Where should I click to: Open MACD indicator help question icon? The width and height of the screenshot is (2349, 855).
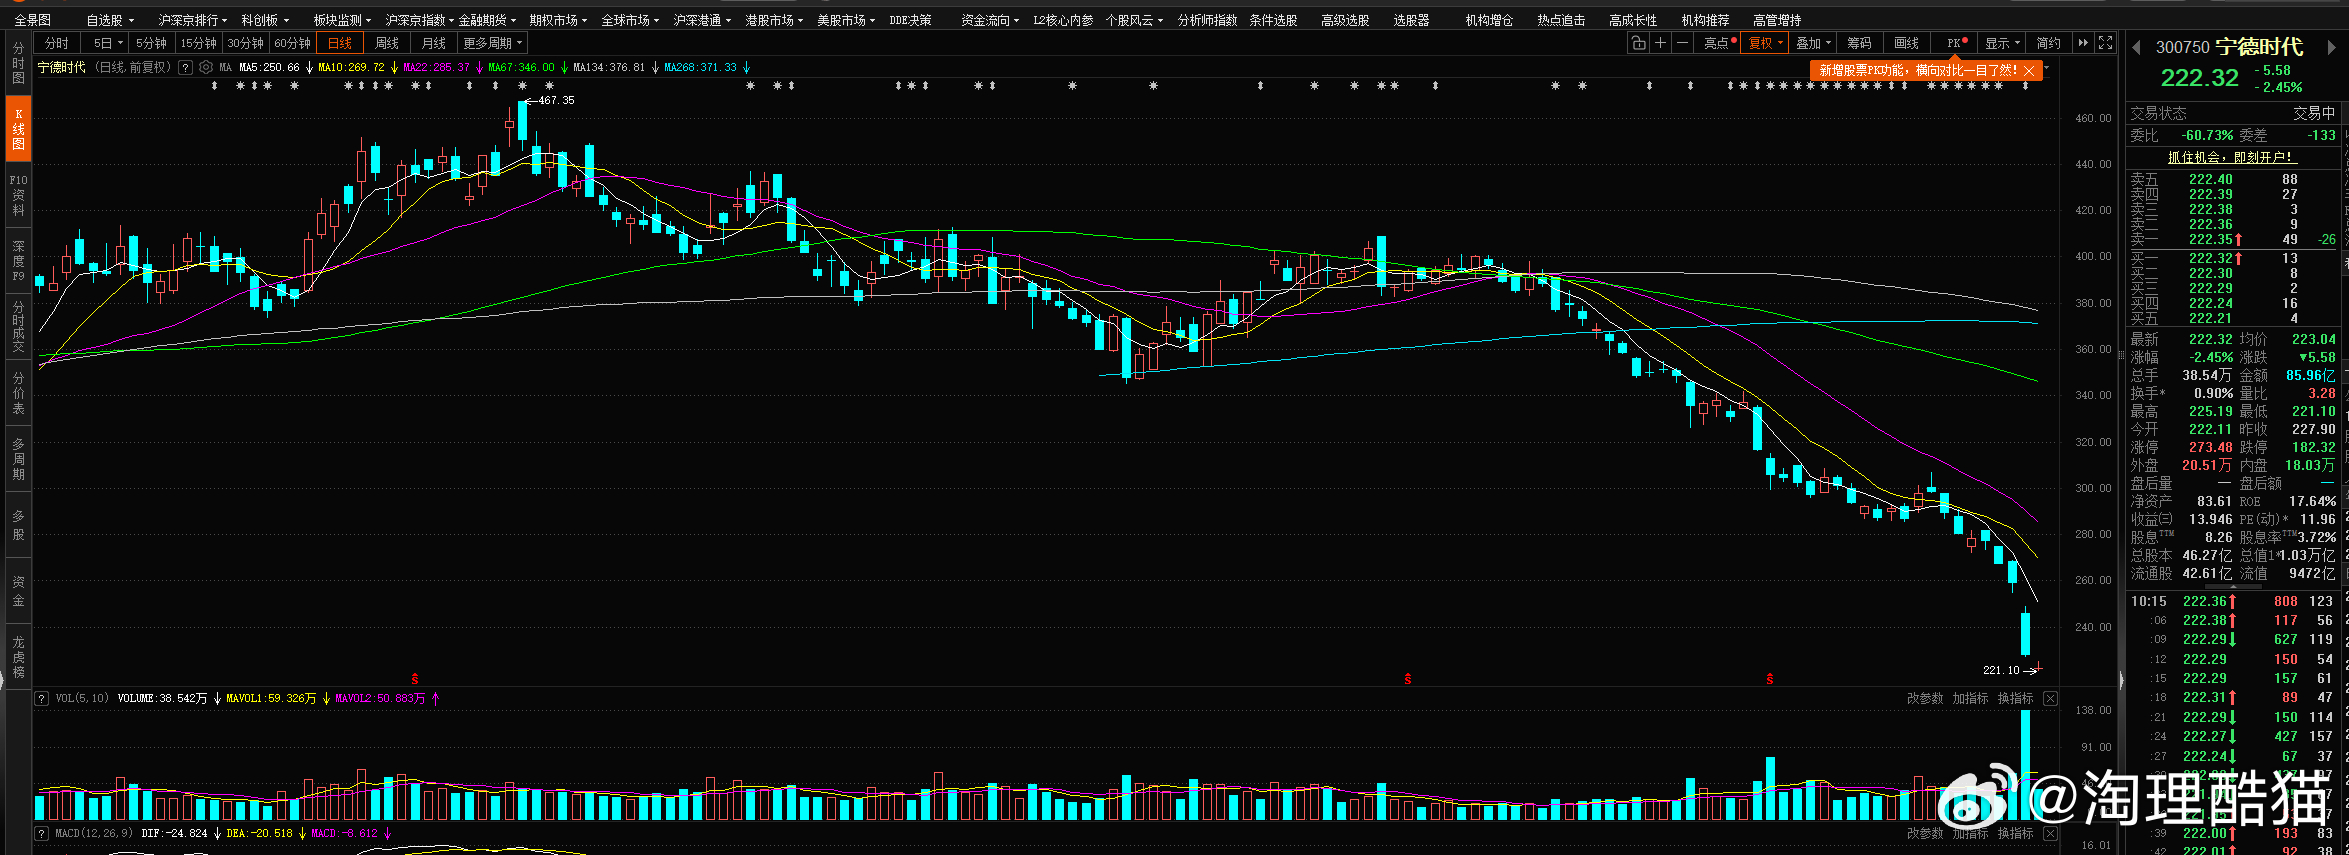42,833
